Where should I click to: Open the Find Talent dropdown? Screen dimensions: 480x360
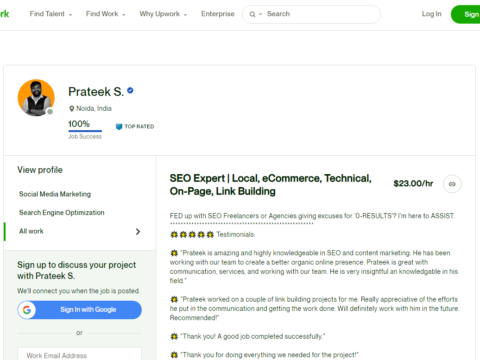pos(51,14)
